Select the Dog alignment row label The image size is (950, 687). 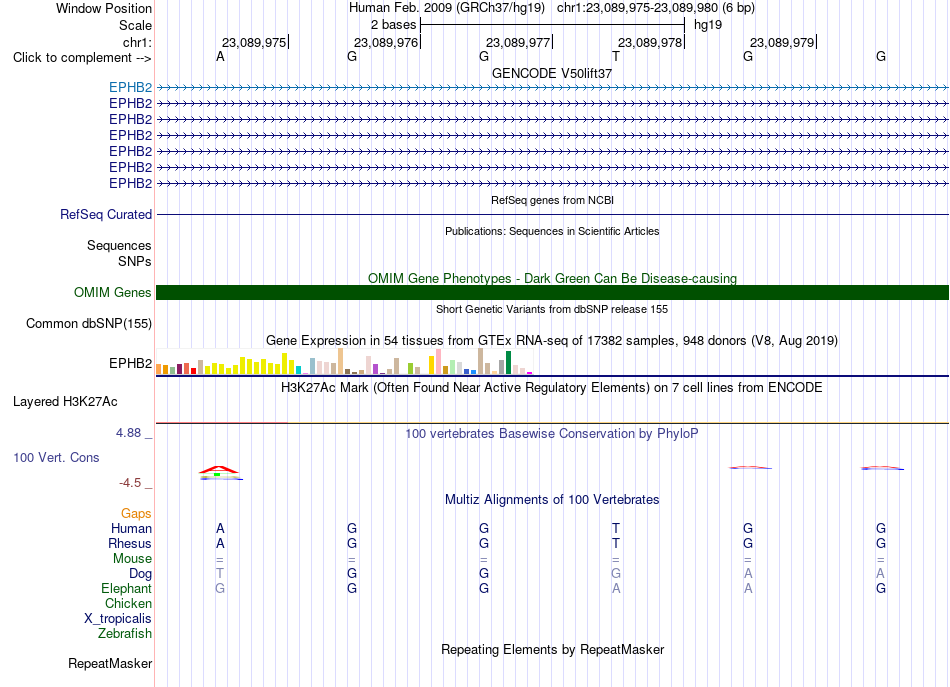coord(140,573)
